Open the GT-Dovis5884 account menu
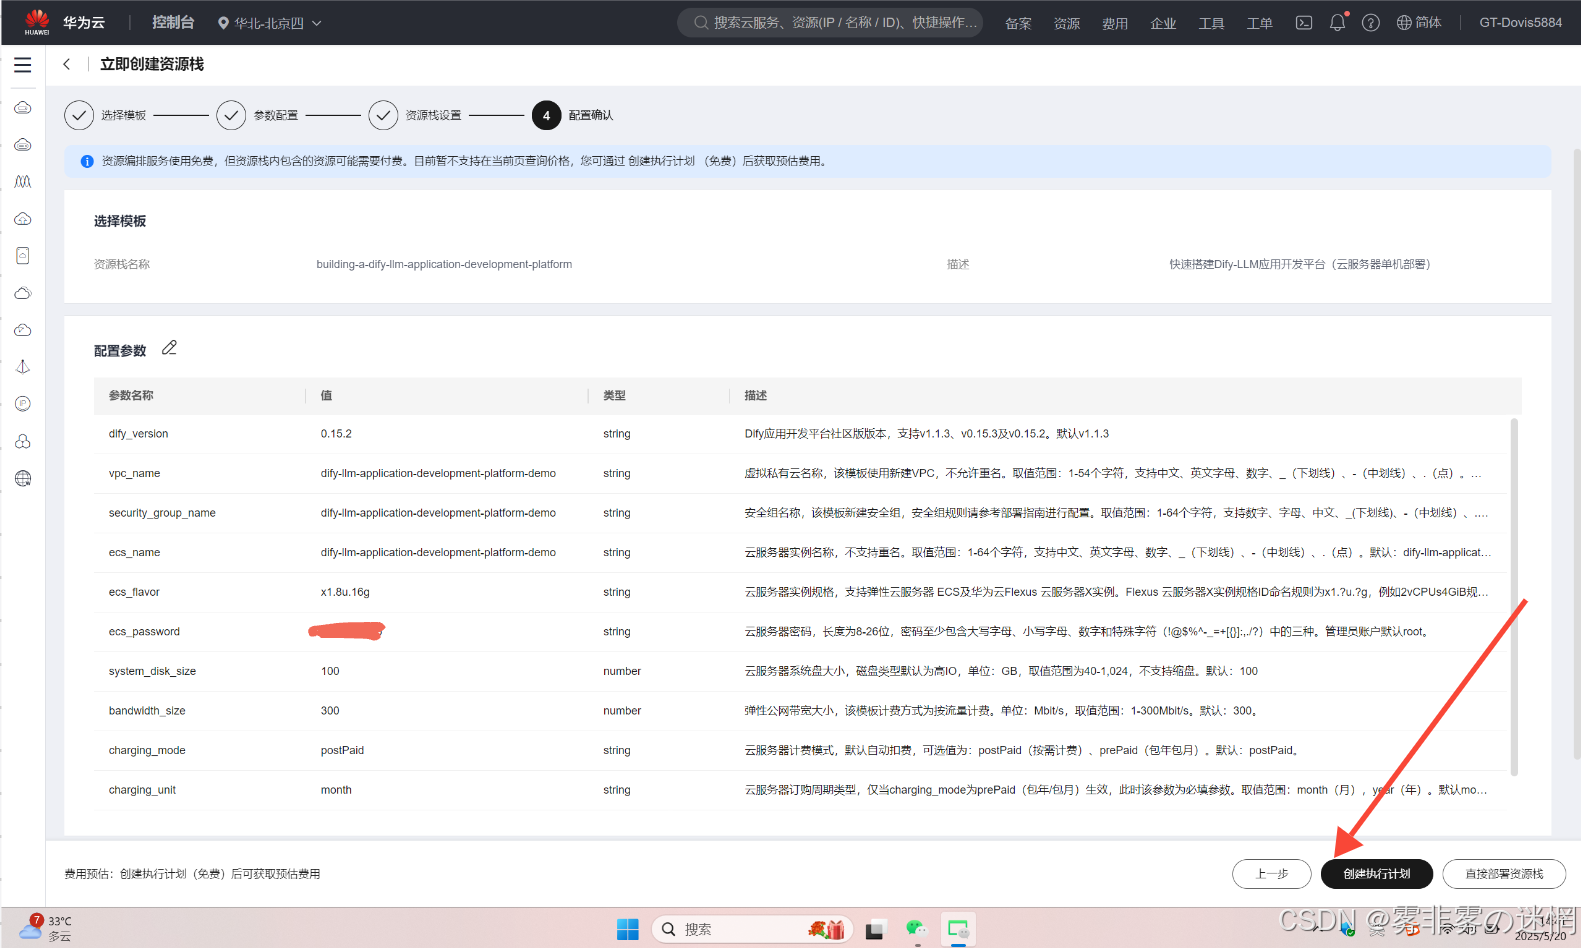1581x948 pixels. click(x=1520, y=23)
